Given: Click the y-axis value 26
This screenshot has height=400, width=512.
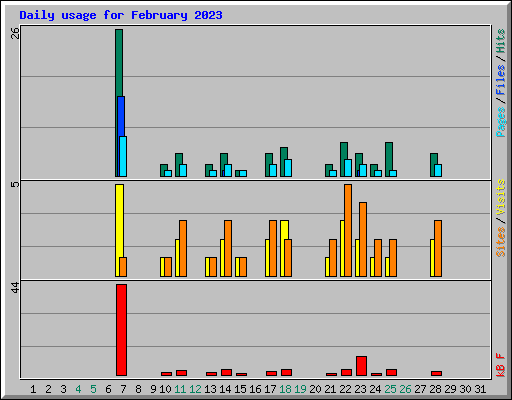Looking at the screenshot, I should click(15, 33).
